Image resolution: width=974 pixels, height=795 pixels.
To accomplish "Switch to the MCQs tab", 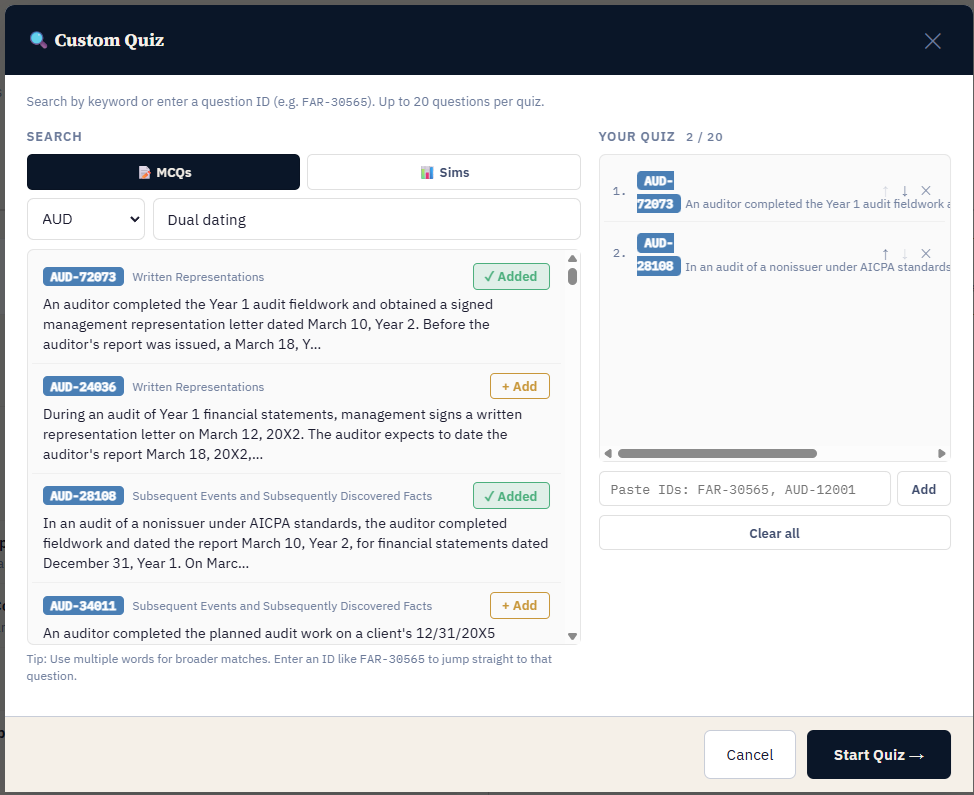I will click(x=163, y=172).
